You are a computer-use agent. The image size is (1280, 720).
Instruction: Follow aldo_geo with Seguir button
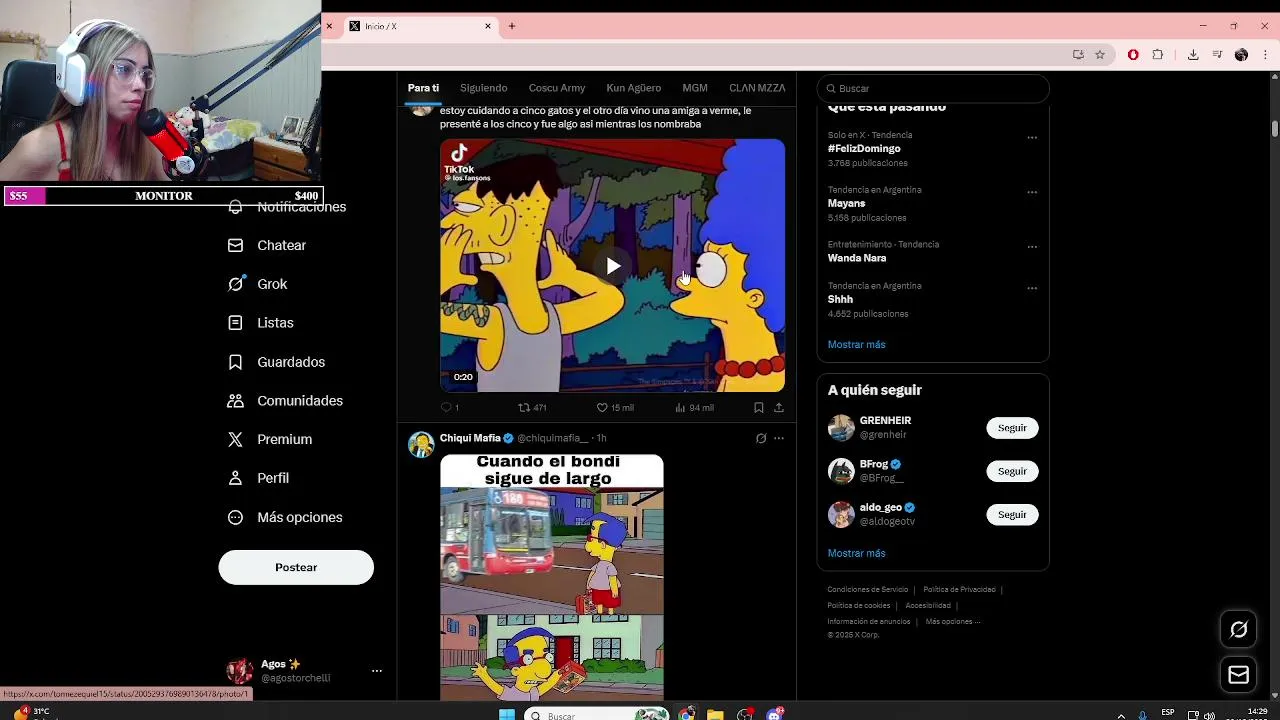pos(1012,514)
